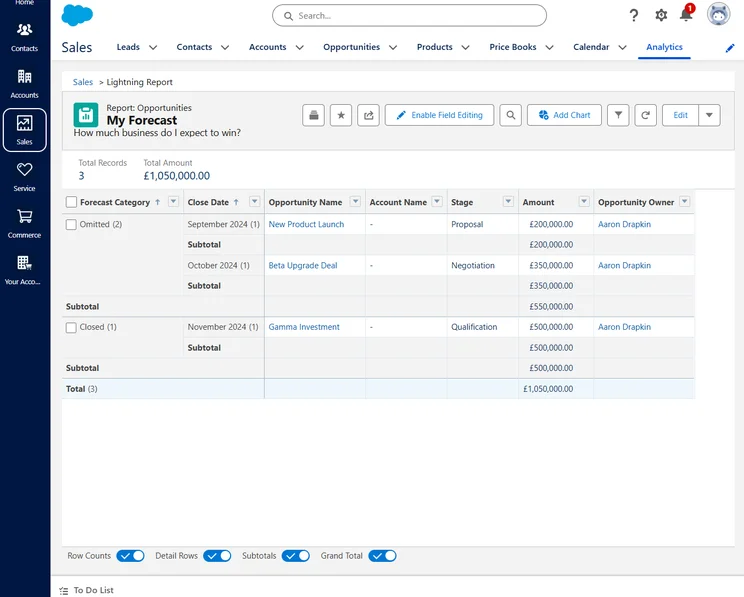Open Amount column menu
This screenshot has width=744, height=597.
(x=584, y=201)
